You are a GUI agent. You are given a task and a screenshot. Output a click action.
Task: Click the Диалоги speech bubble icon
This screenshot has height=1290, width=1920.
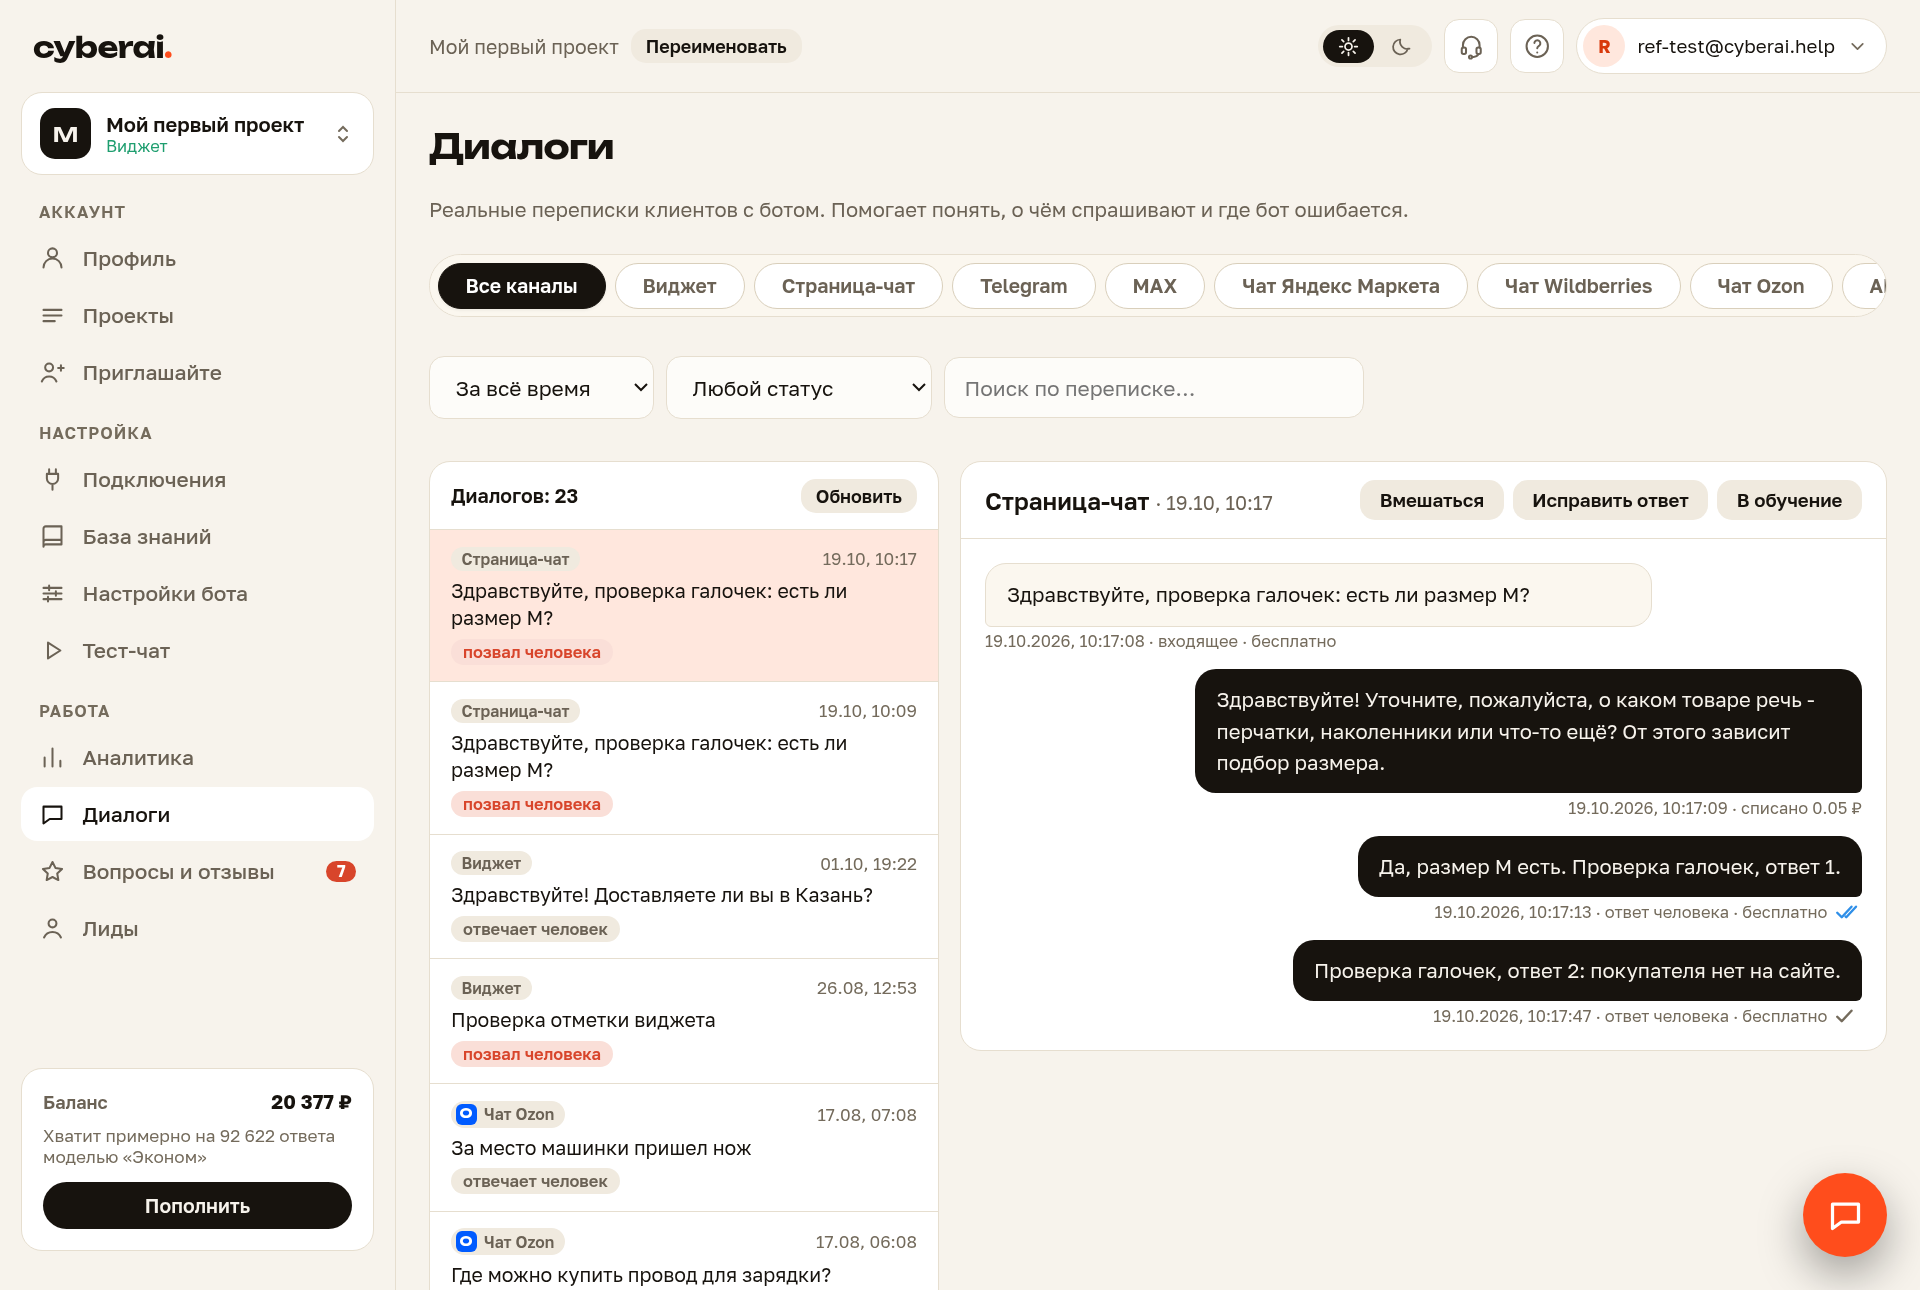53,815
